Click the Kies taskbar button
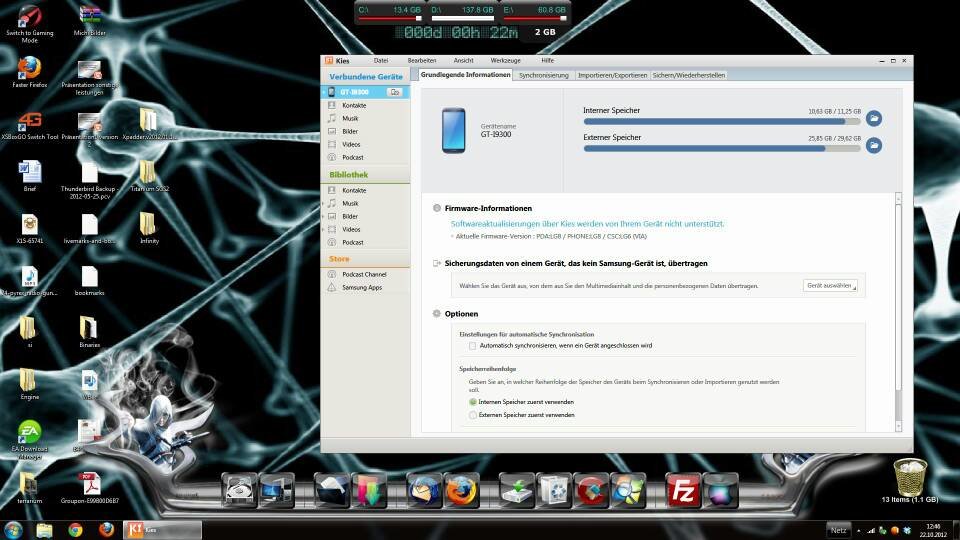This screenshot has width=960, height=540. tap(162, 530)
